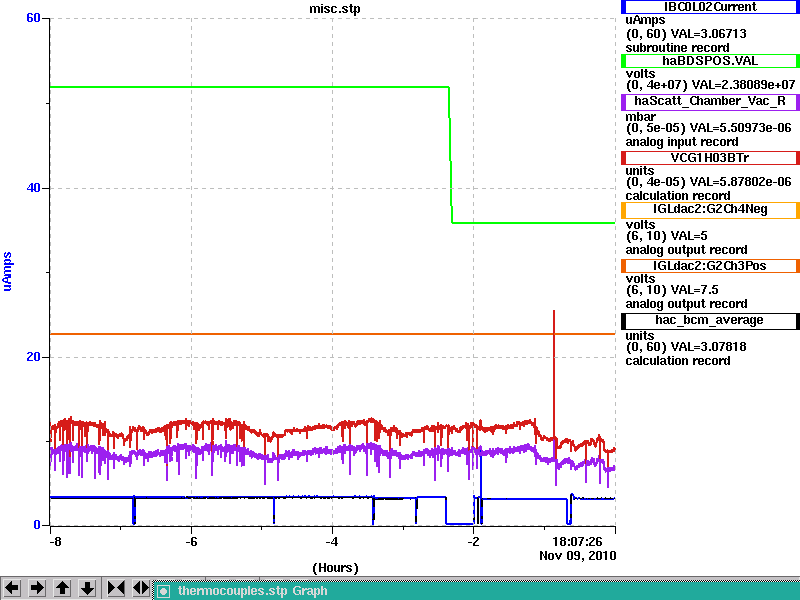Click the uAmps y-axis label
800x600 pixels.
pos(7,271)
